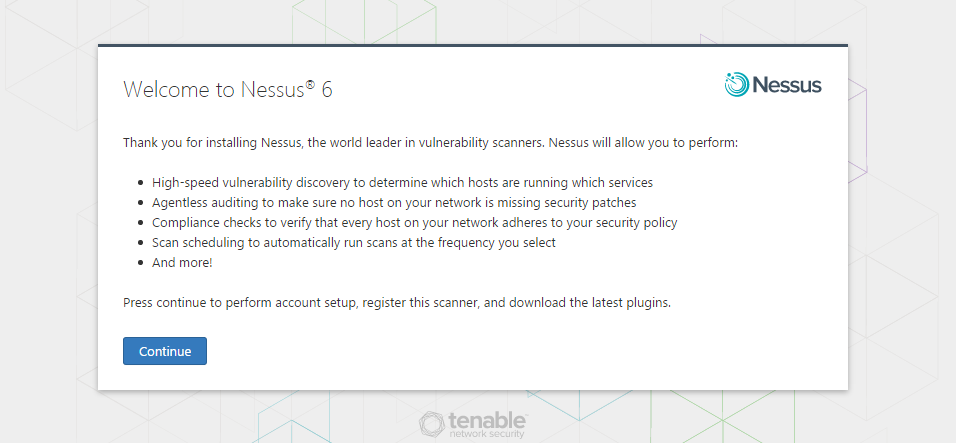This screenshot has width=956, height=443.
Task: Click the Nessus swirl logo icon
Action: [x=737, y=84]
